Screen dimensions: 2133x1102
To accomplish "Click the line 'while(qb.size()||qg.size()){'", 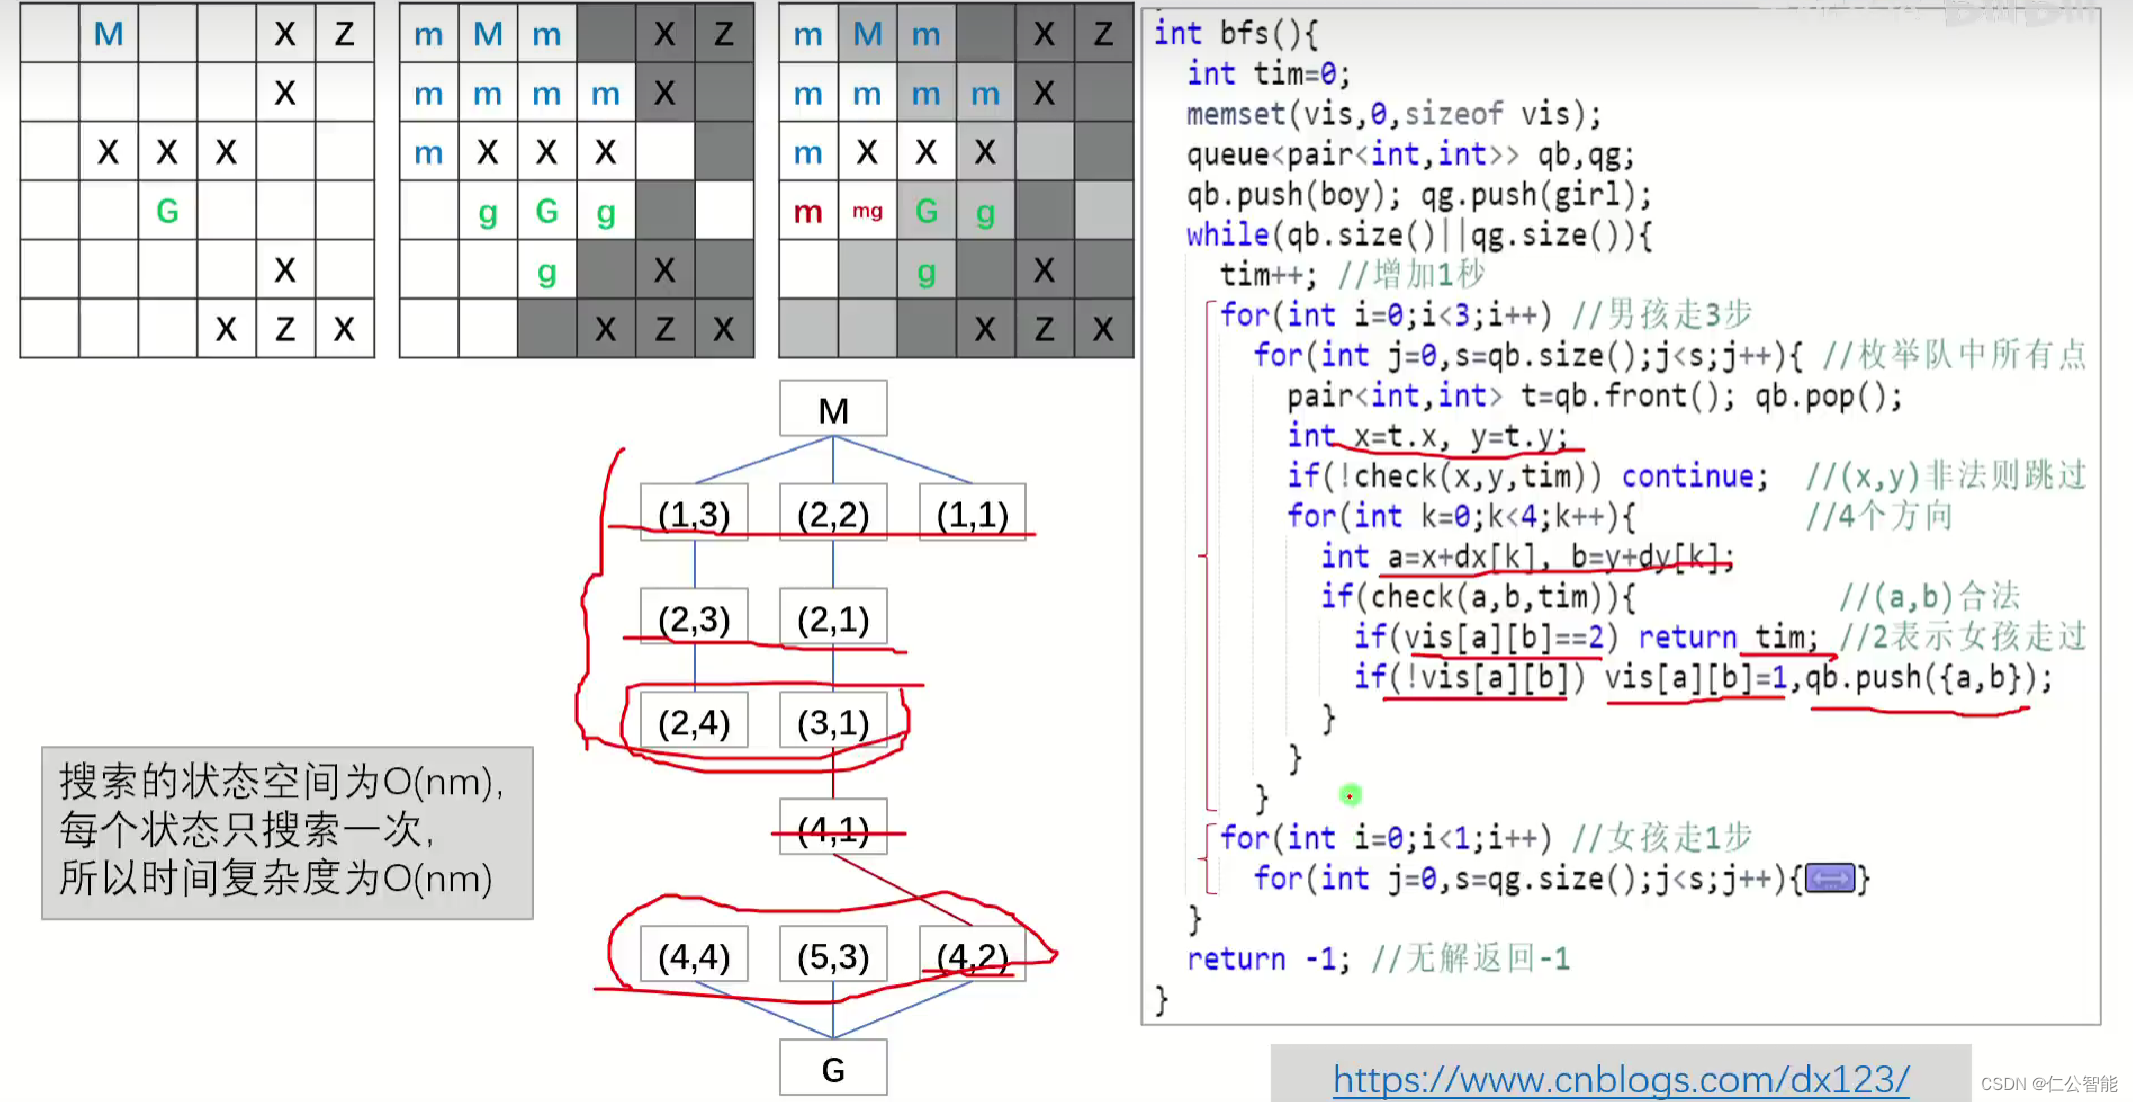I will click(x=1419, y=235).
